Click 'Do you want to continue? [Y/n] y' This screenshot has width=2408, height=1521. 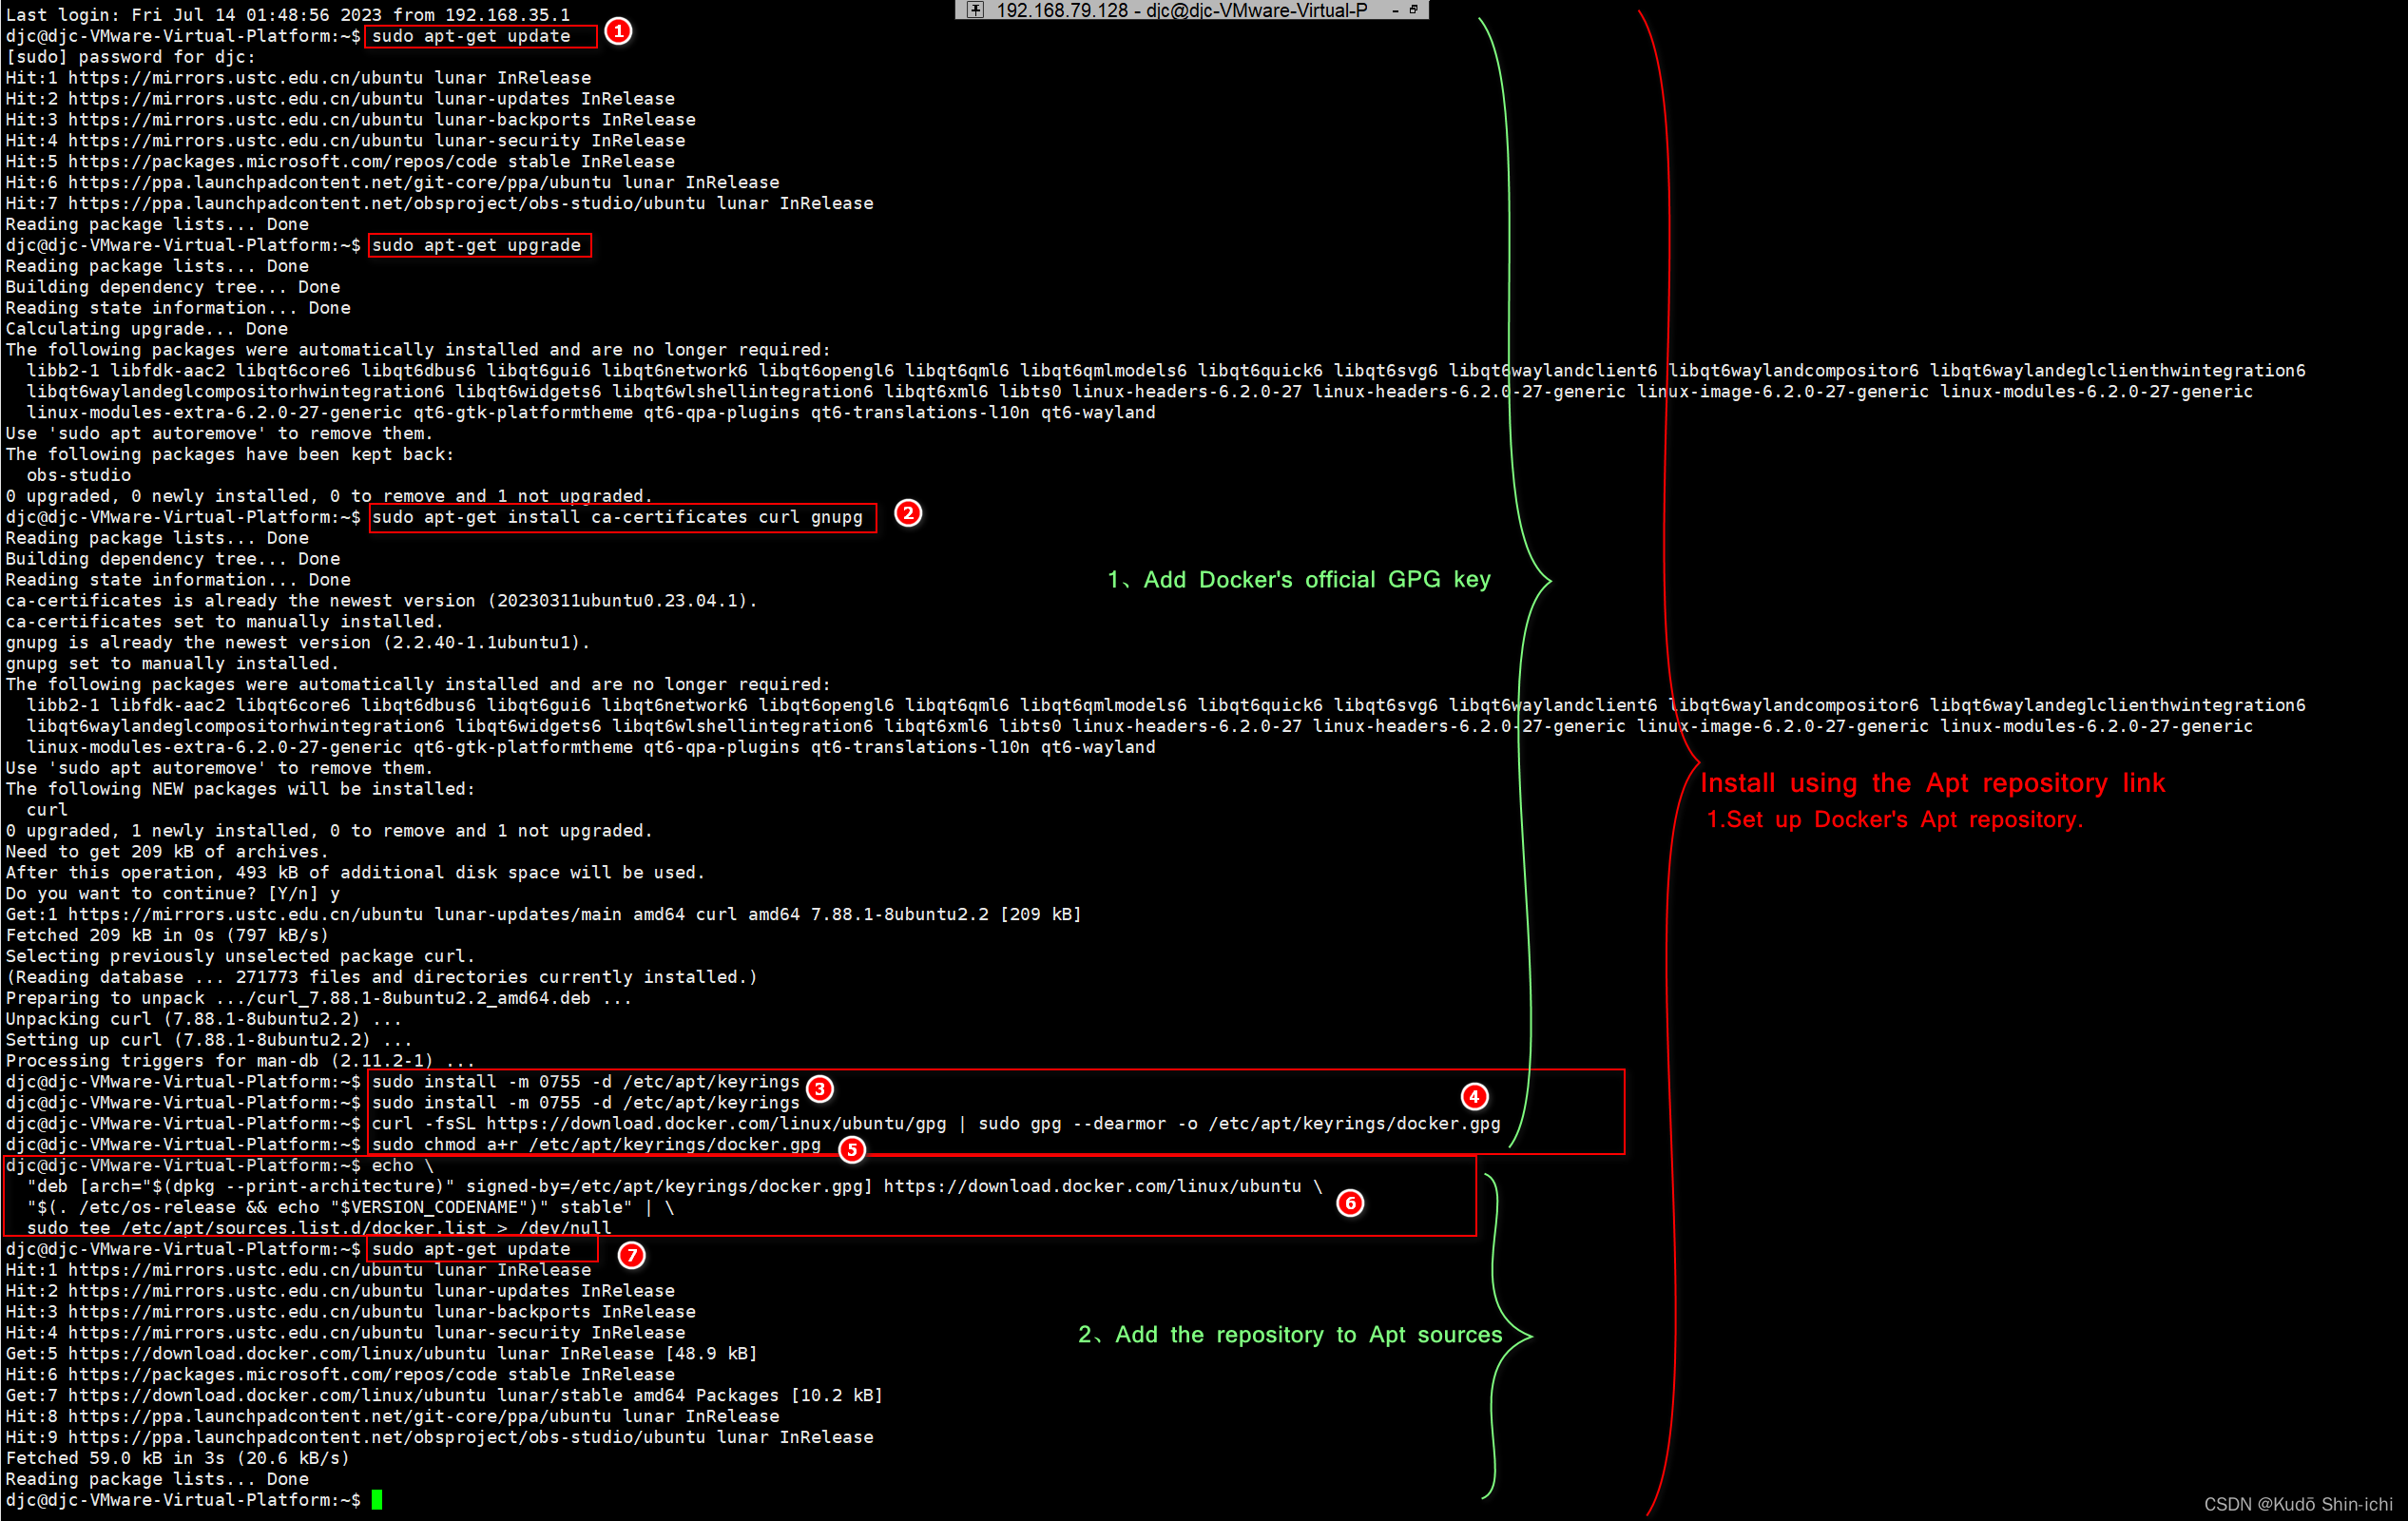pyautogui.click(x=172, y=894)
